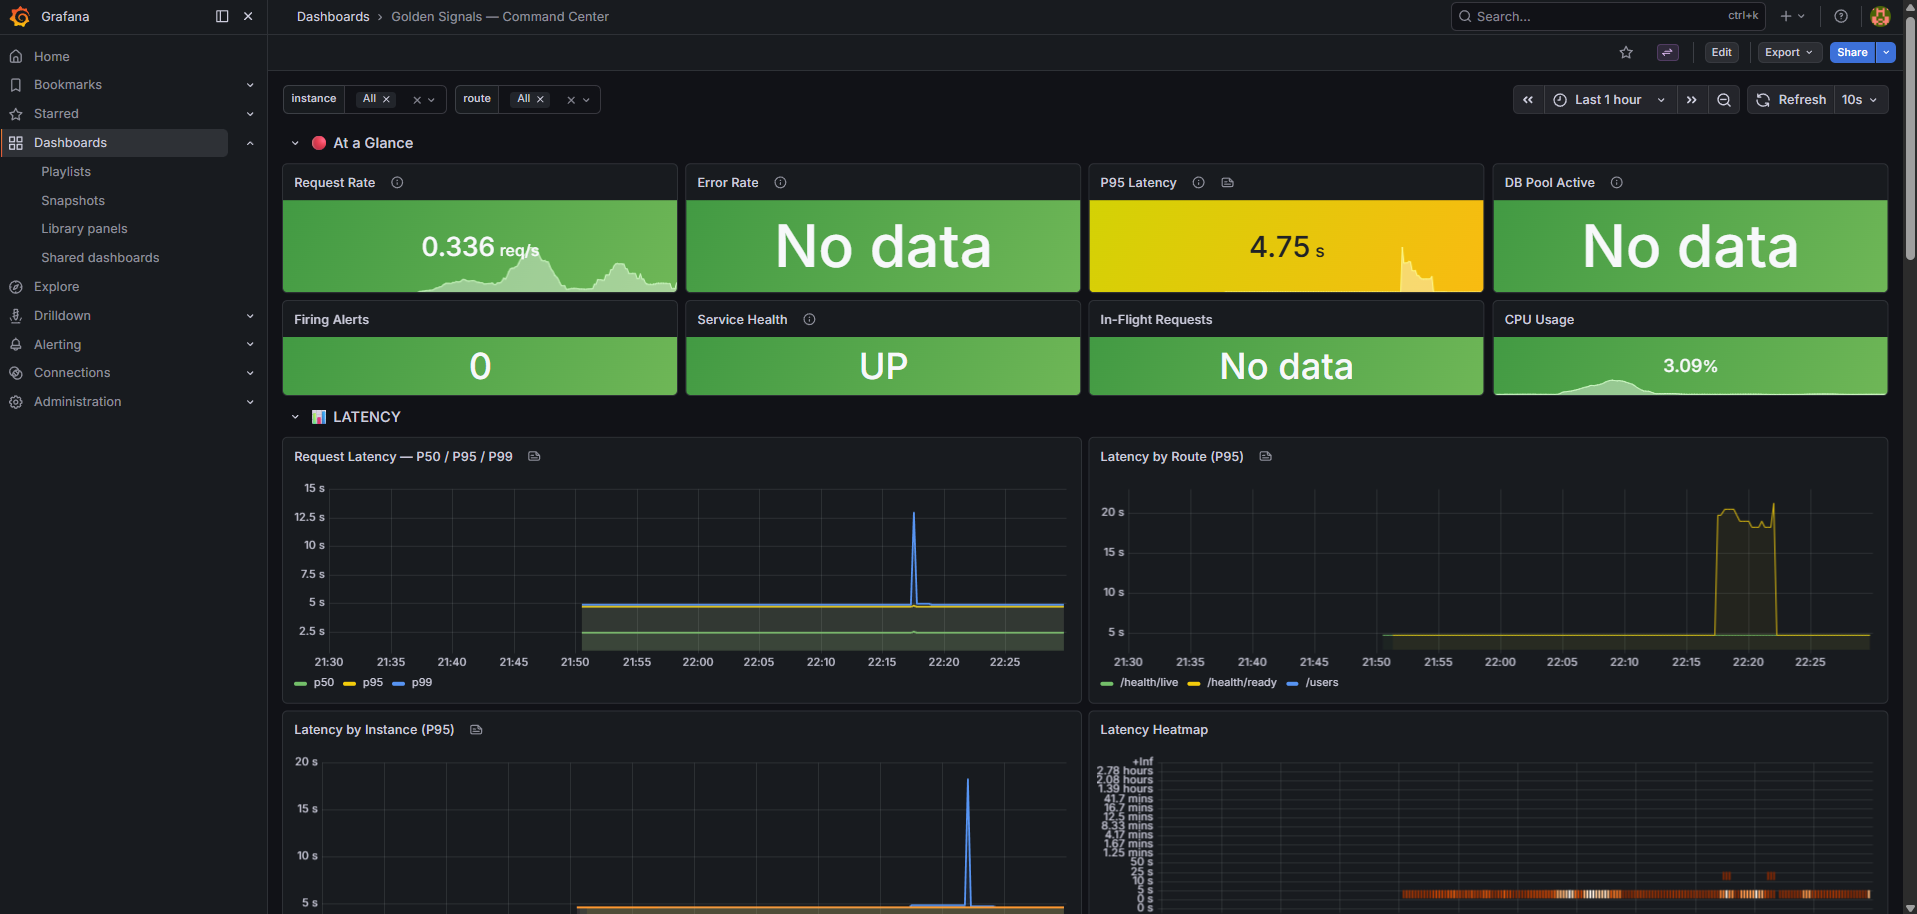Open Latency by Route panel link icon
Screen dimensions: 1917x914
(x=1265, y=457)
